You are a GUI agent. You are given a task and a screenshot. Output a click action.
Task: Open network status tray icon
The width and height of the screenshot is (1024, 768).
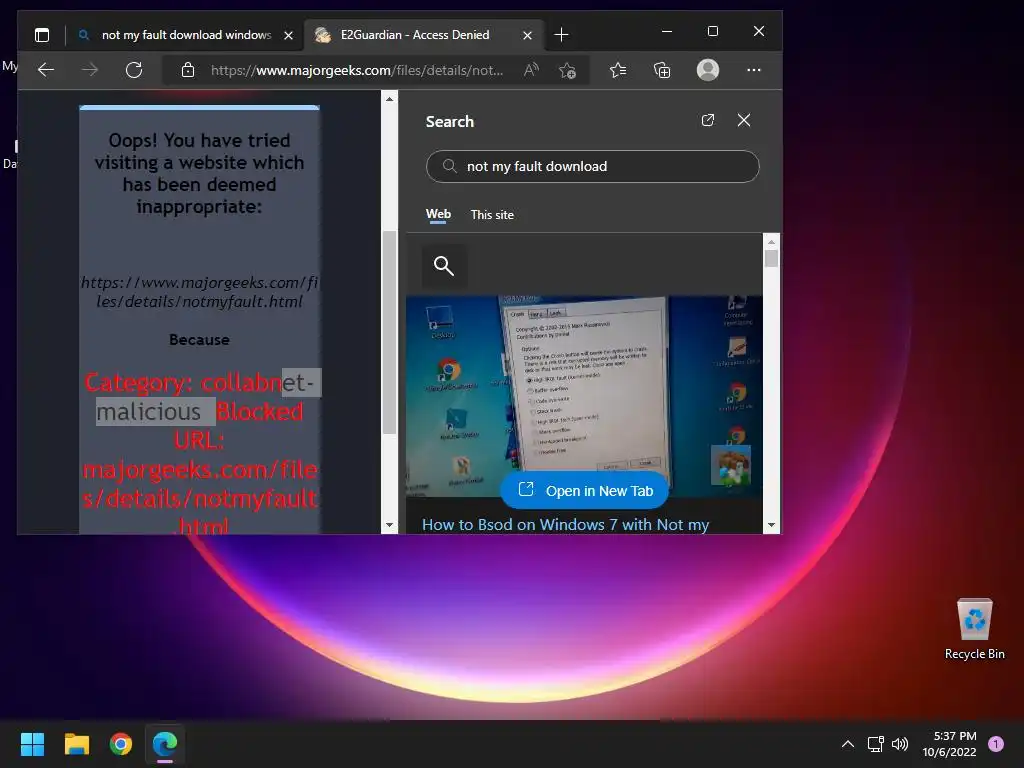point(876,744)
